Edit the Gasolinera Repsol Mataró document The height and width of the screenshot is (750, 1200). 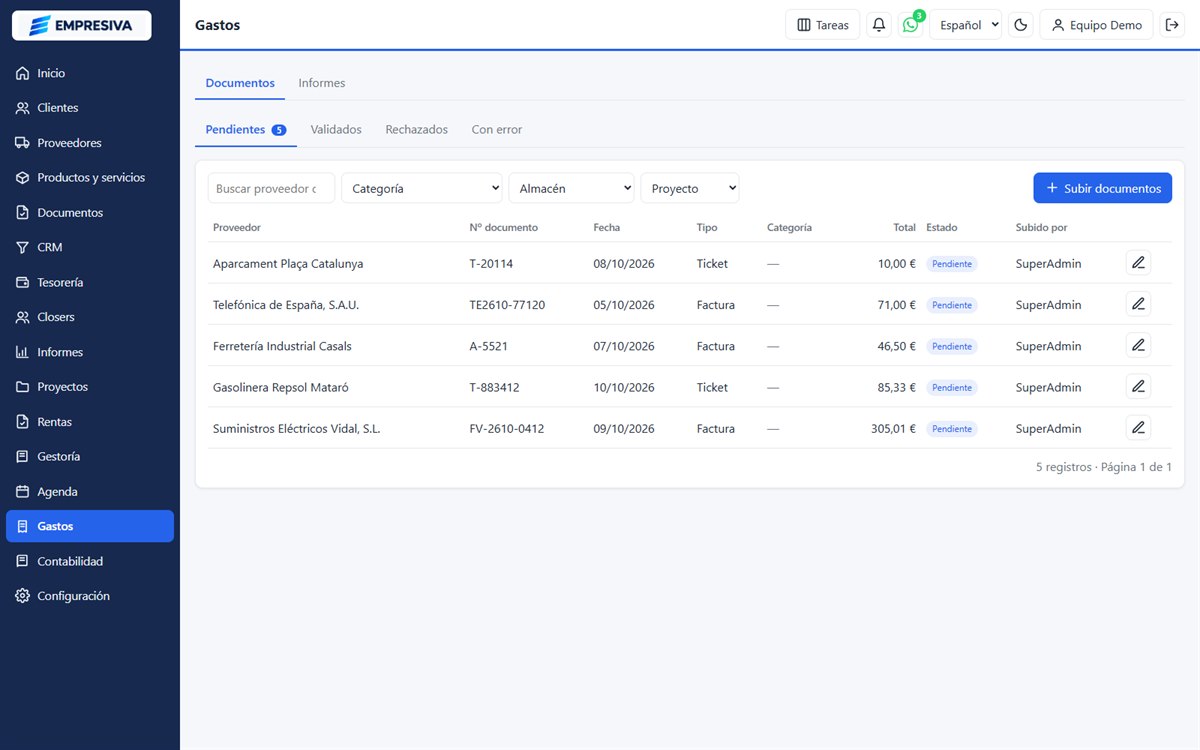(1138, 387)
